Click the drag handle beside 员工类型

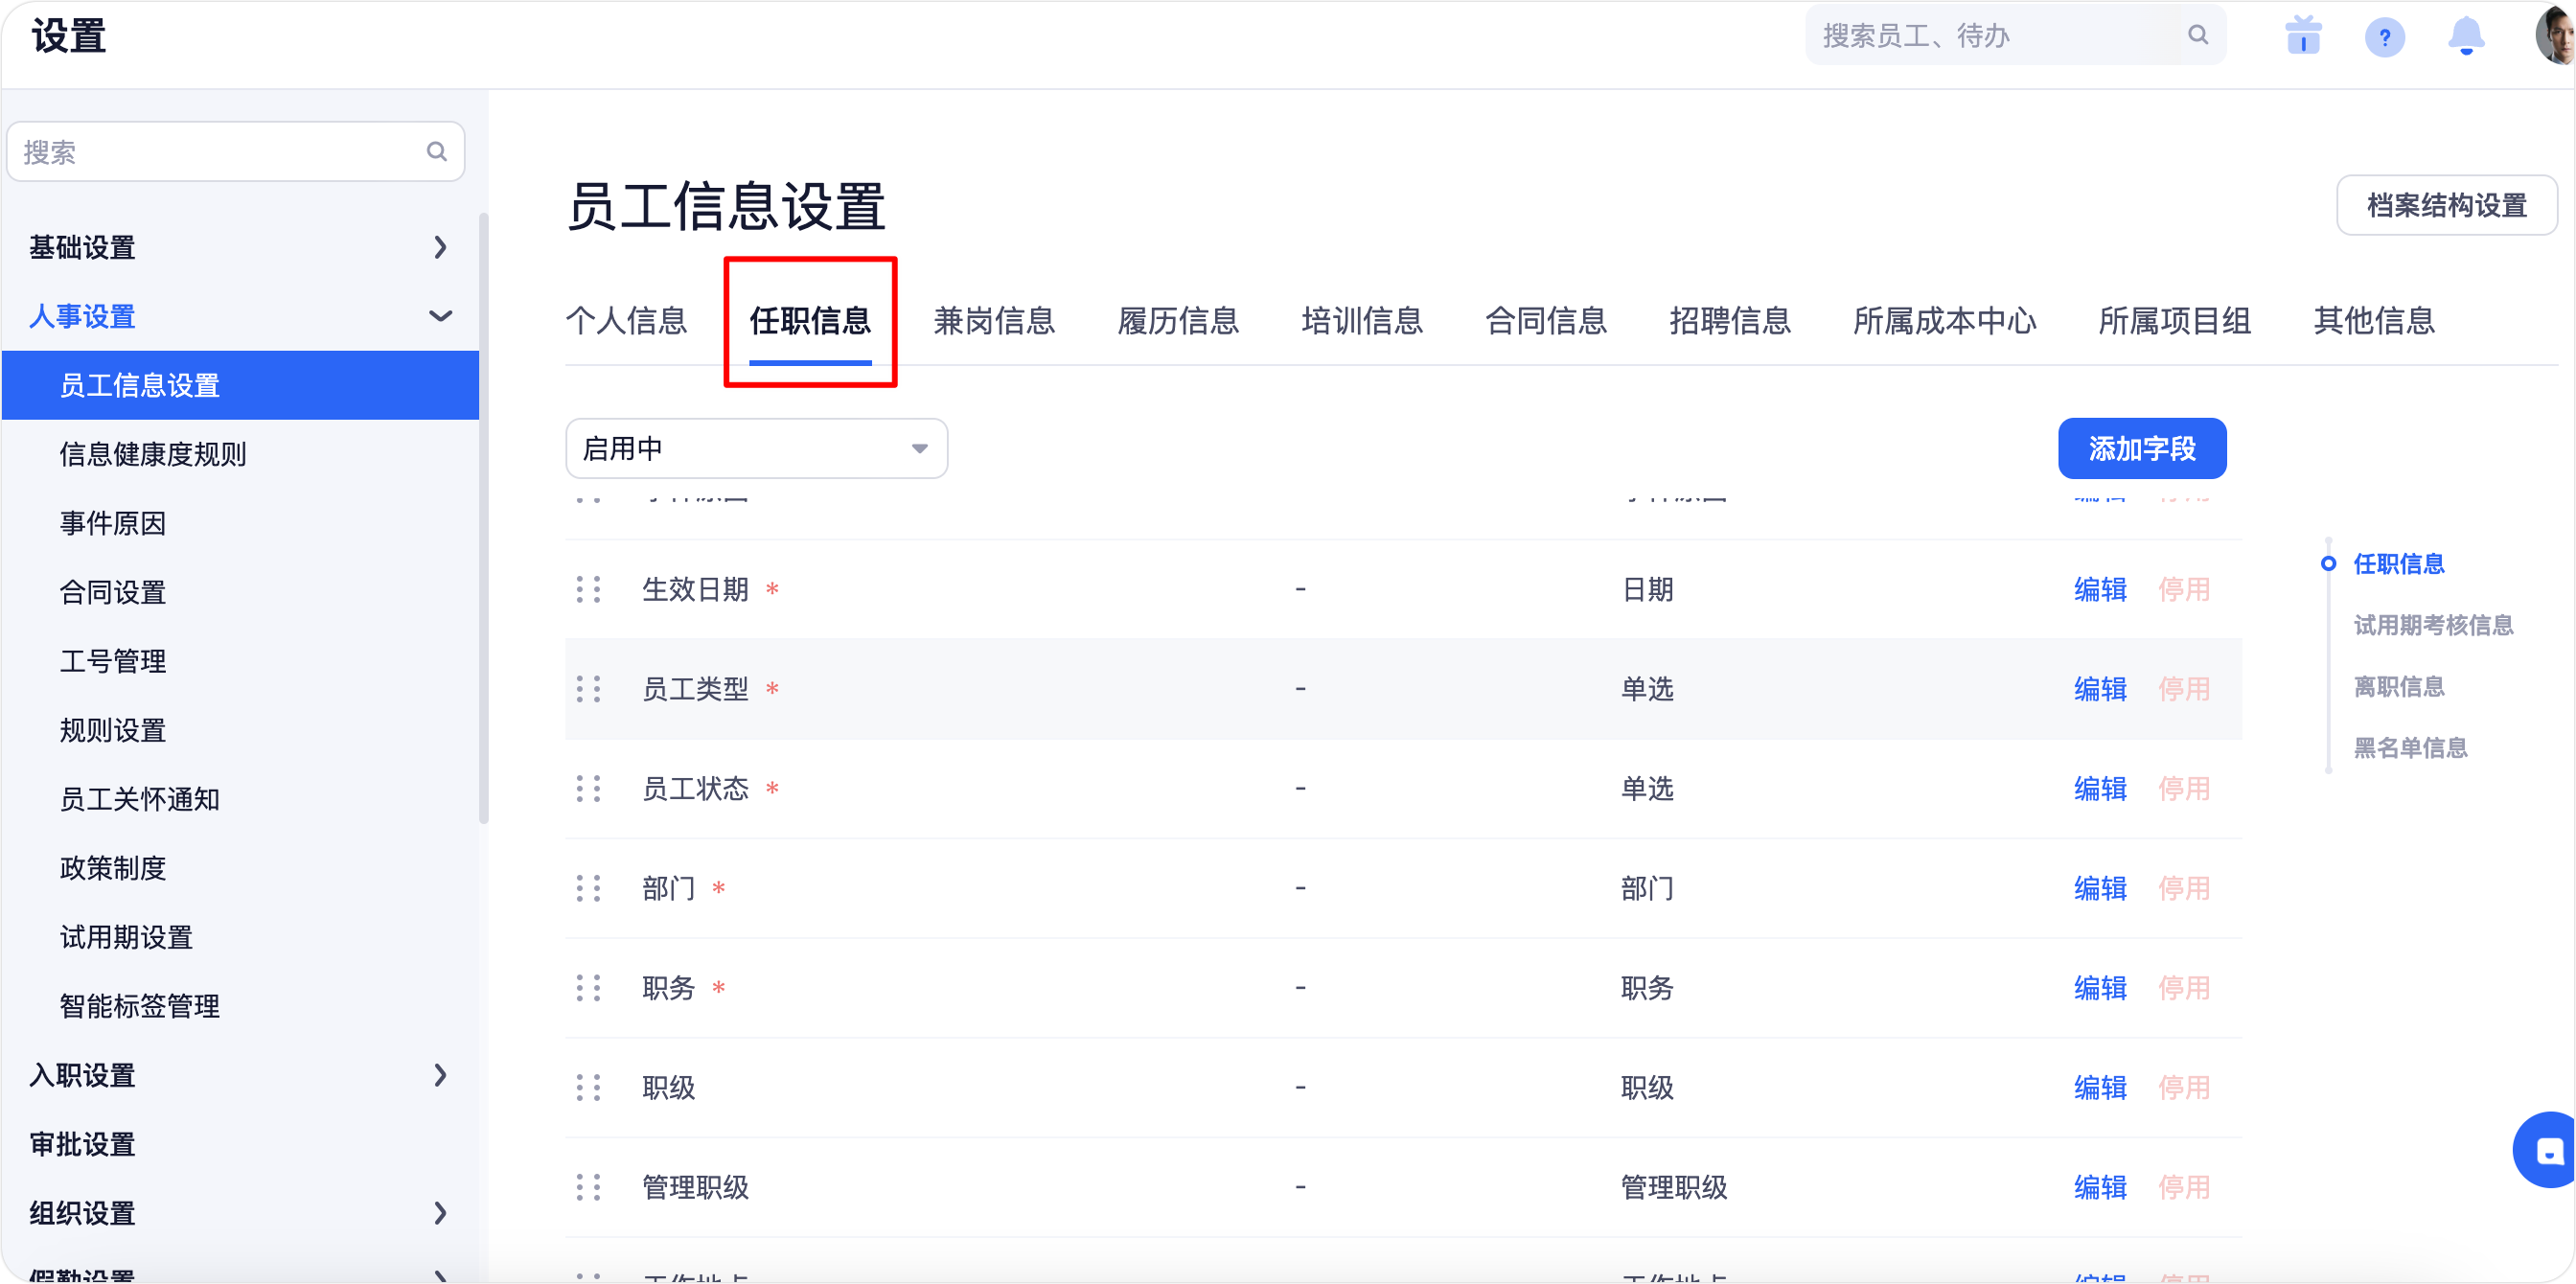coord(588,689)
